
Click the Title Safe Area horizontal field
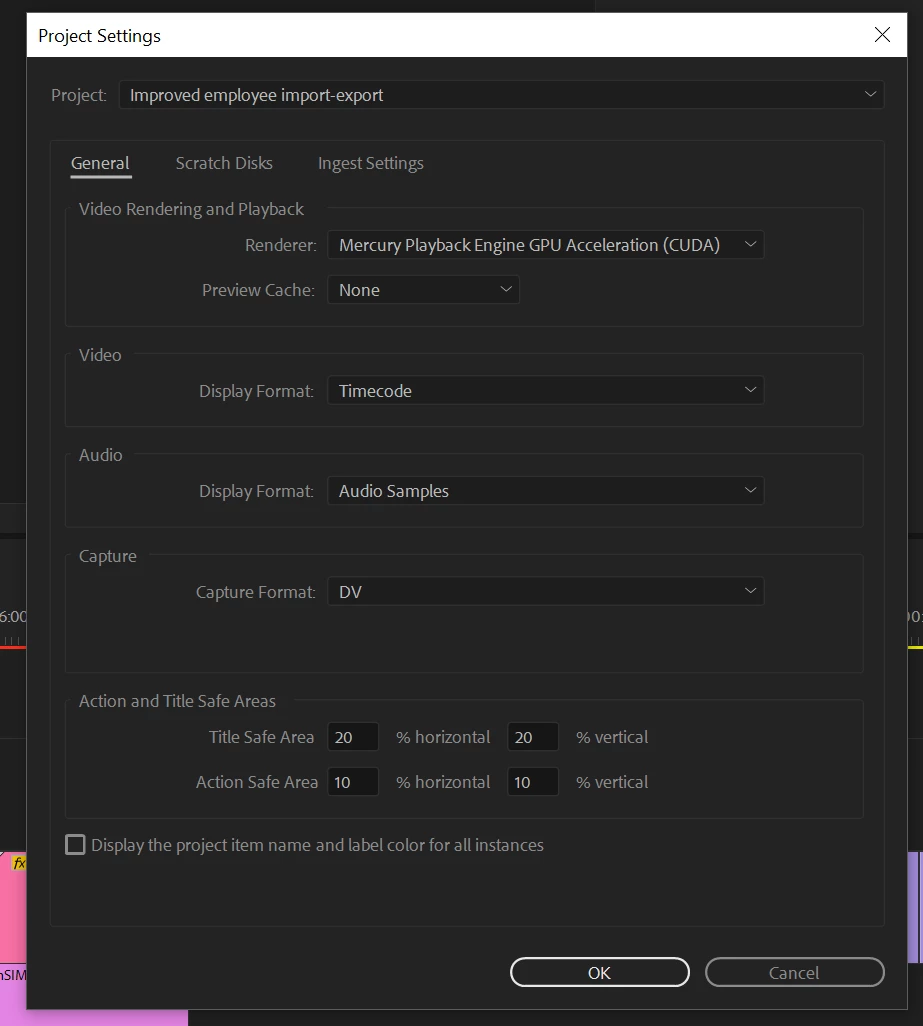coord(353,737)
